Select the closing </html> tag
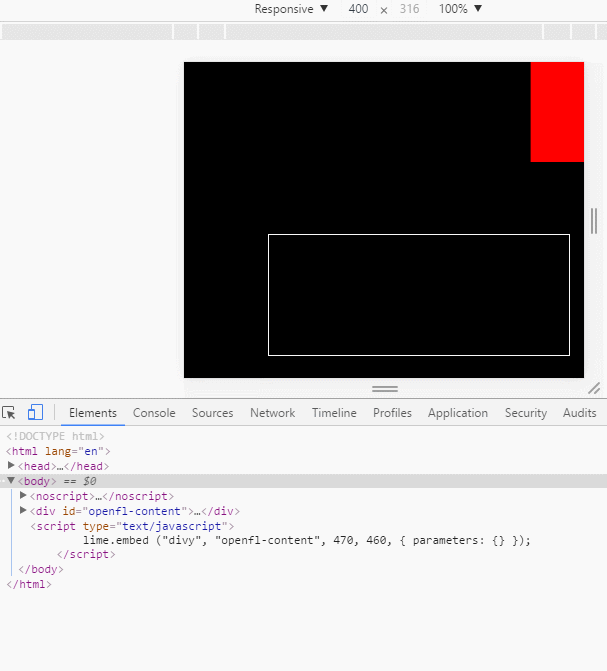607x671 pixels. [29, 584]
